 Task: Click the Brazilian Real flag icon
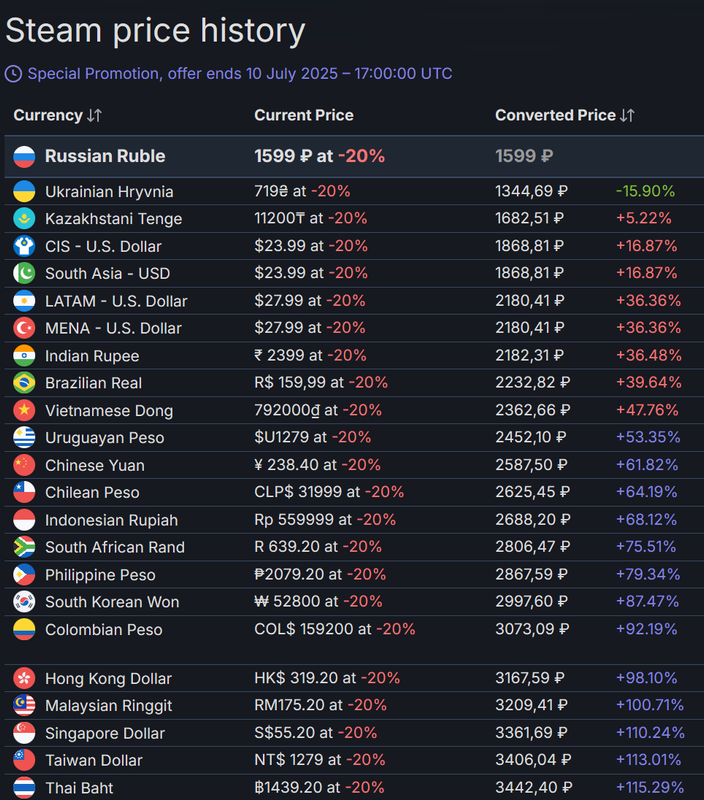pos(24,383)
